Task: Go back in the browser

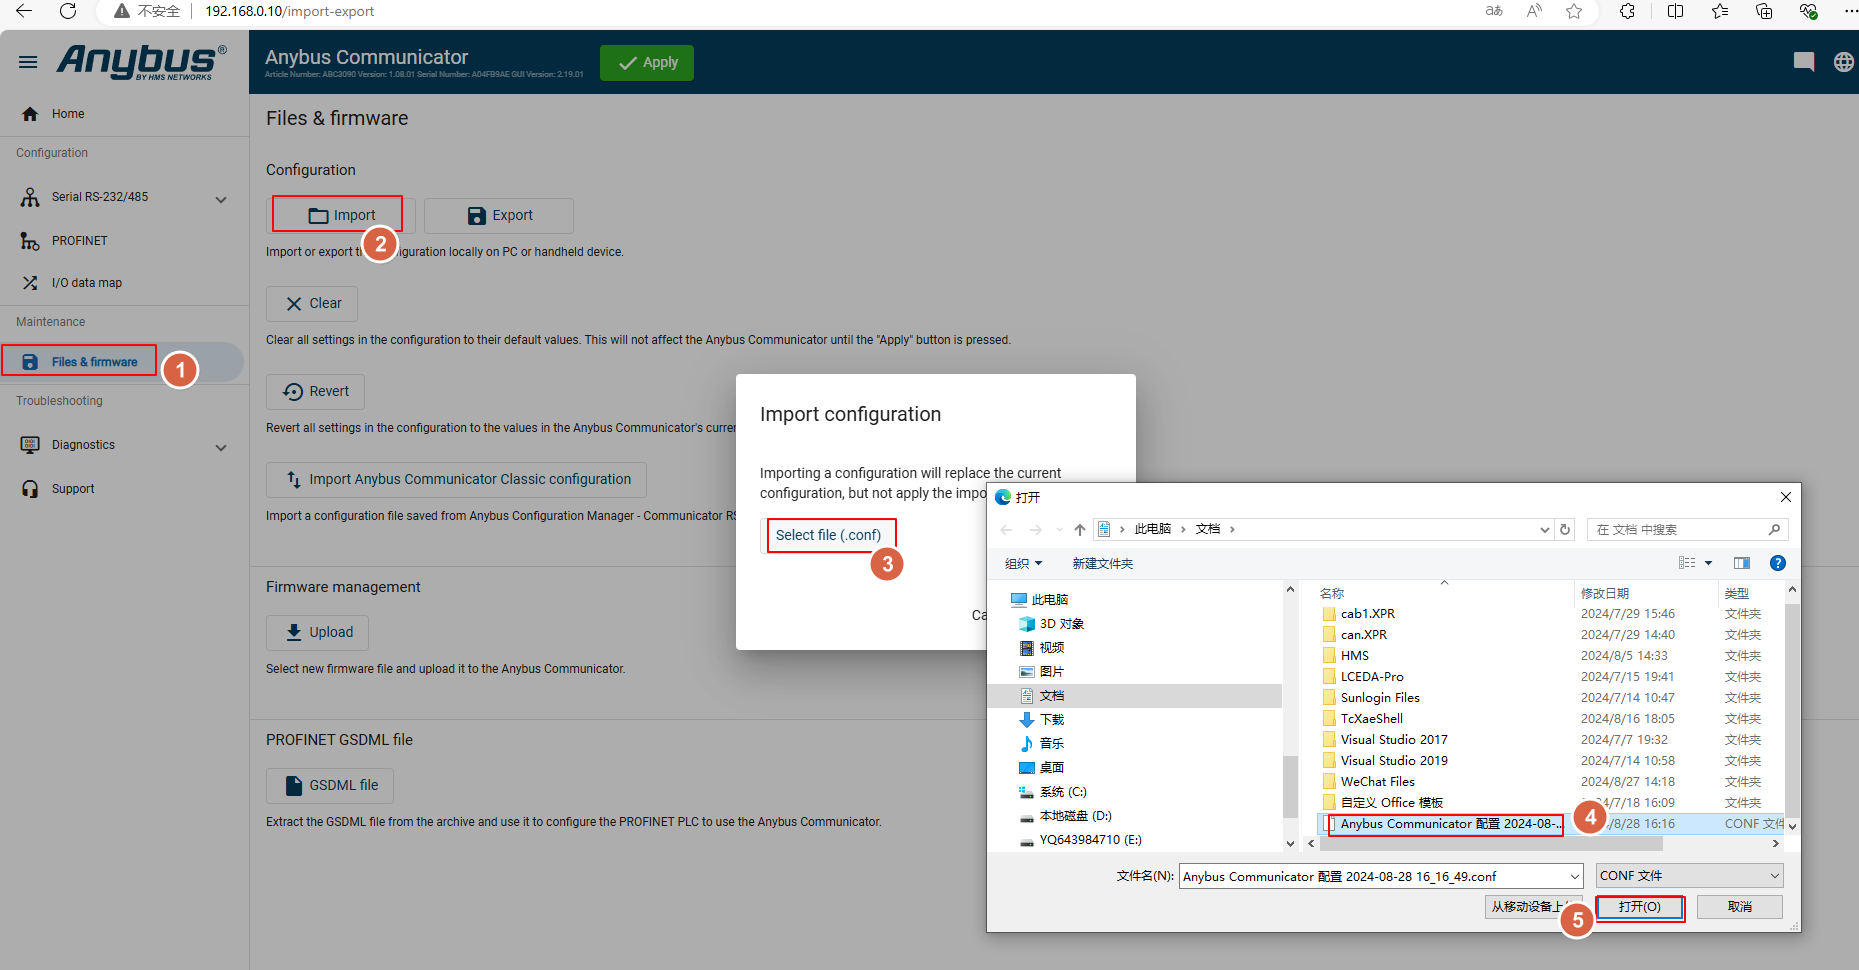Action: tap(24, 11)
